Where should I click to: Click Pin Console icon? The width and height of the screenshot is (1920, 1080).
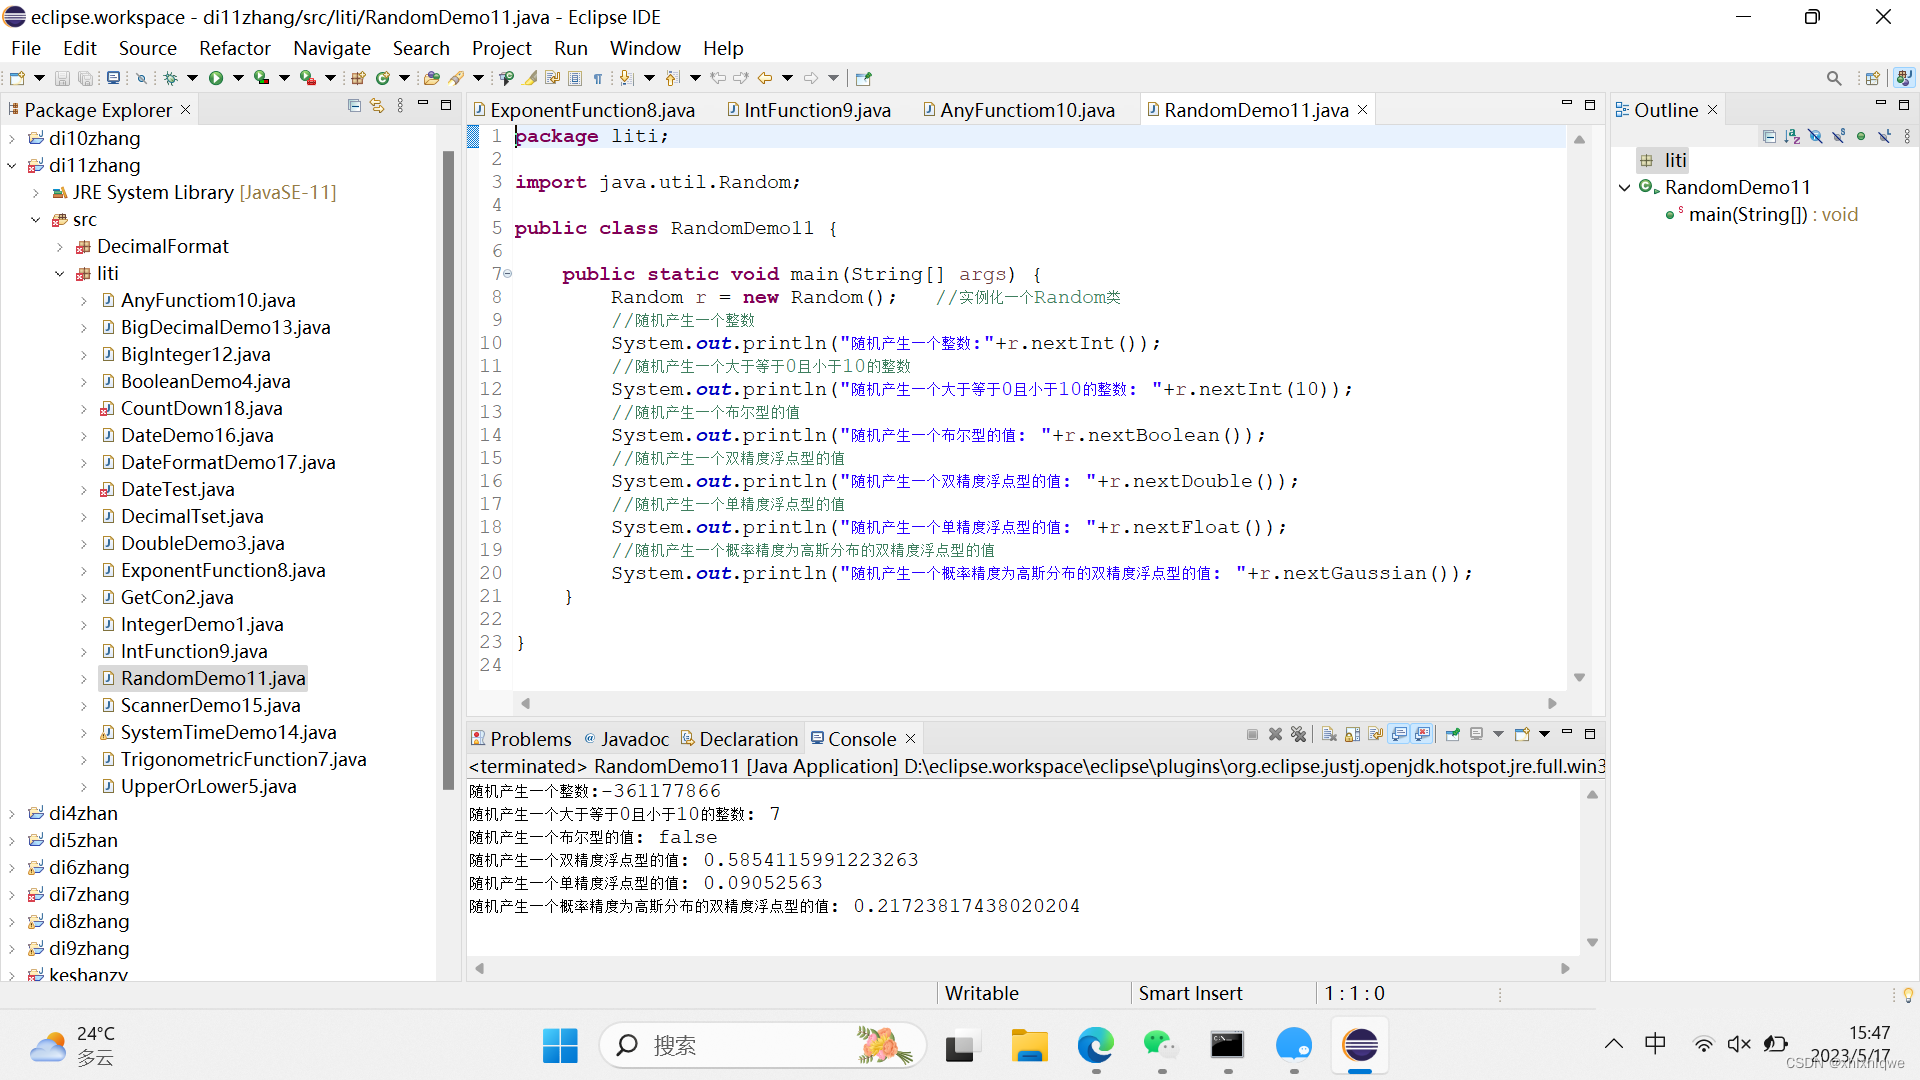[x=1452, y=735]
